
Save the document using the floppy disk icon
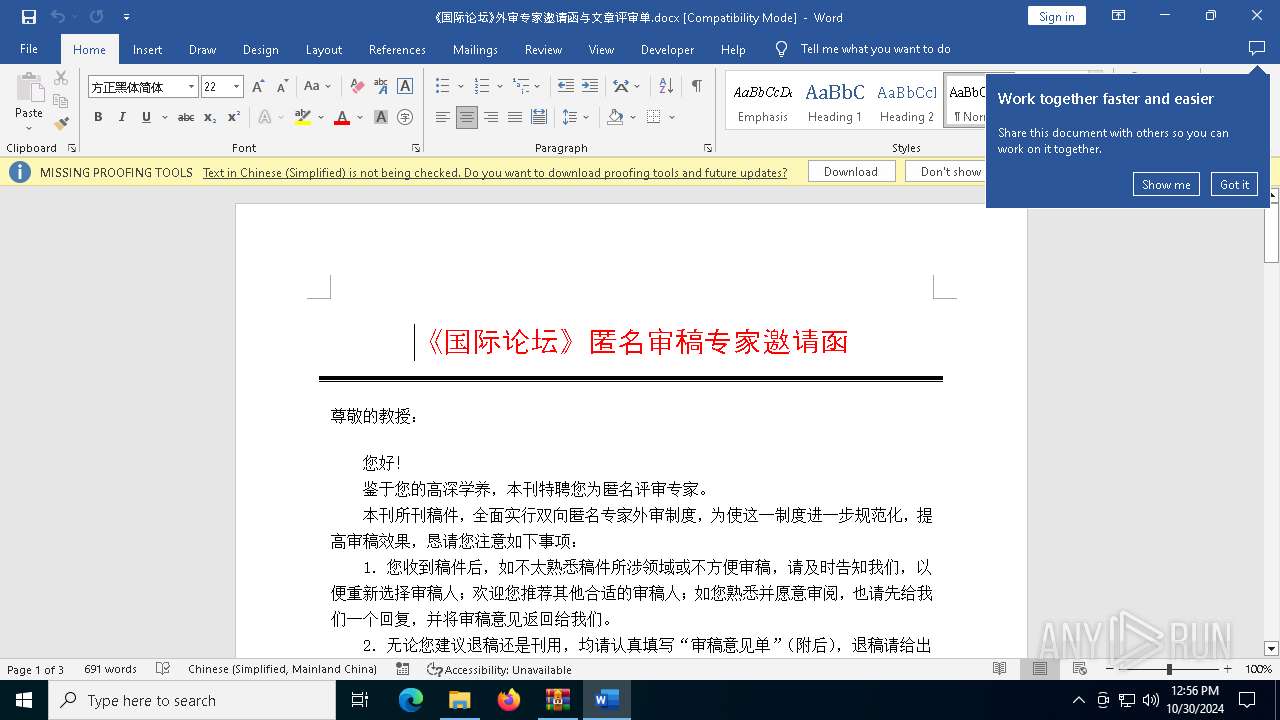coord(29,17)
